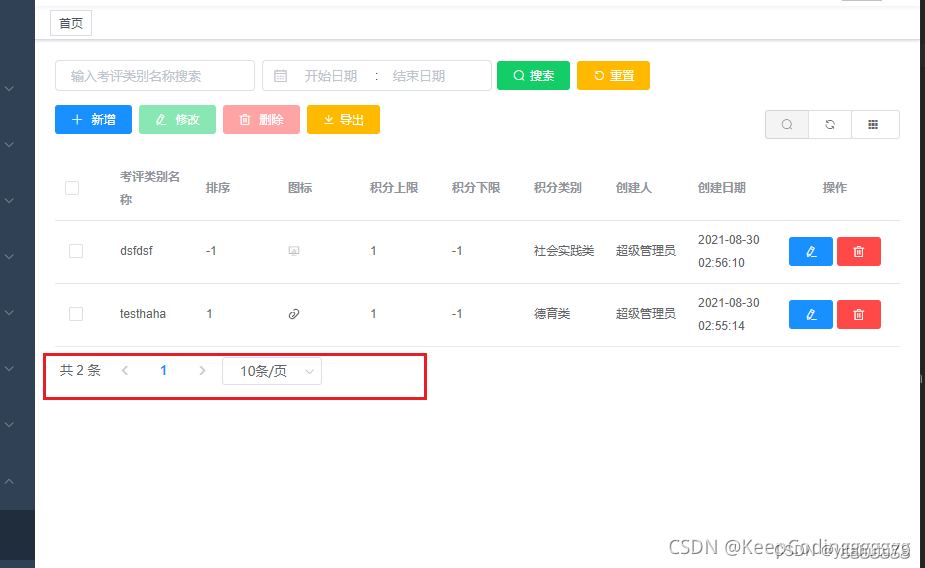Edit the dsfdsf row with pencil button
This screenshot has width=925, height=568.
[811, 252]
